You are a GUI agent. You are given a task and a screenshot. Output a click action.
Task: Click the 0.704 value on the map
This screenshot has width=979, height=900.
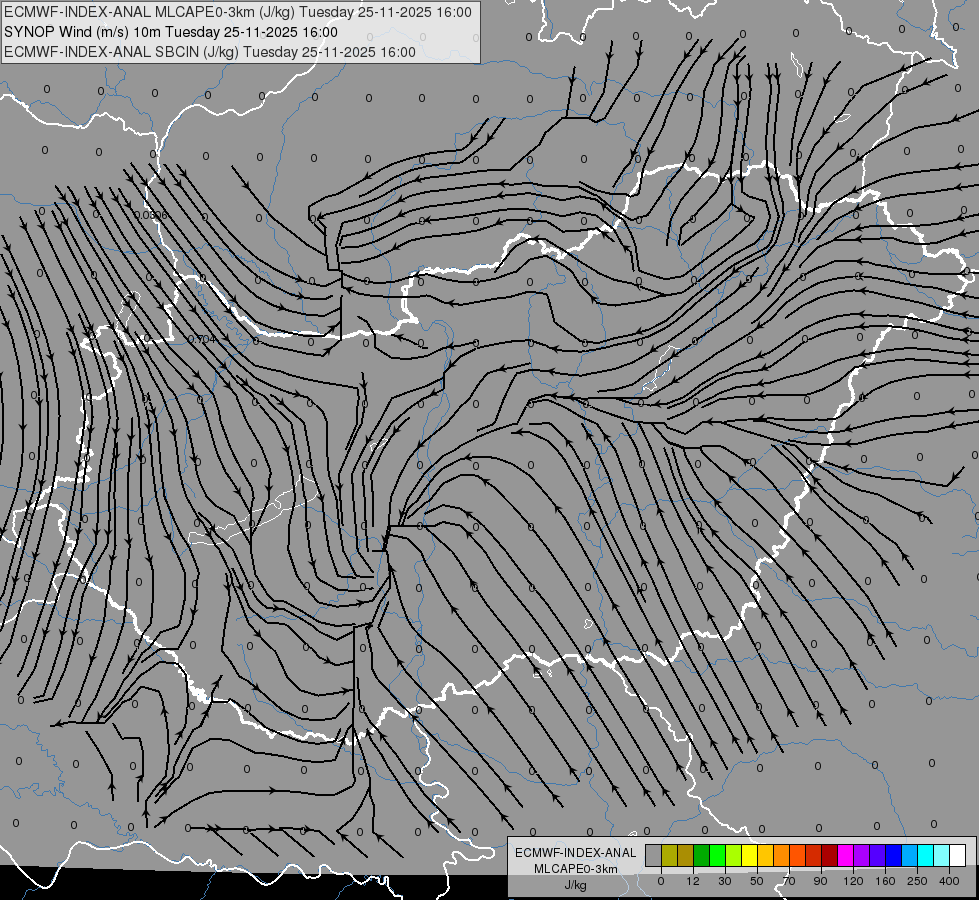[x=202, y=339]
